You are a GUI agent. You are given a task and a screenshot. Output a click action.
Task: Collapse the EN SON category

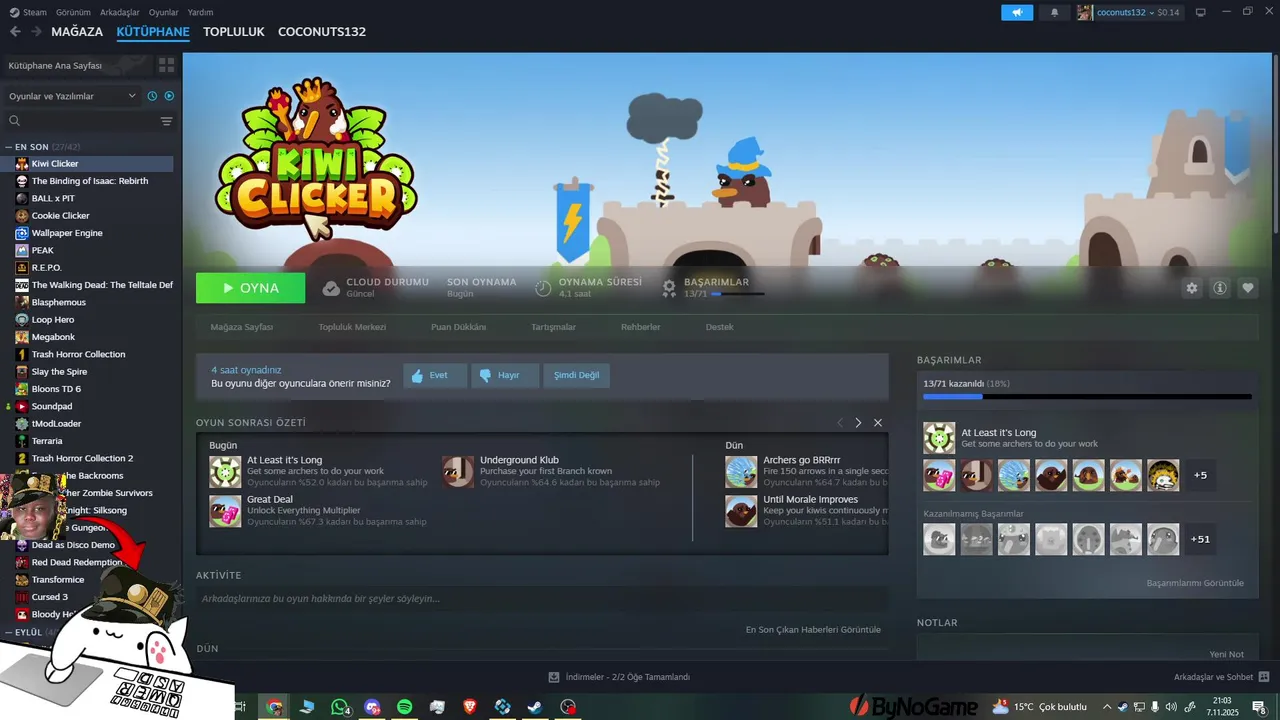[x=9, y=147]
